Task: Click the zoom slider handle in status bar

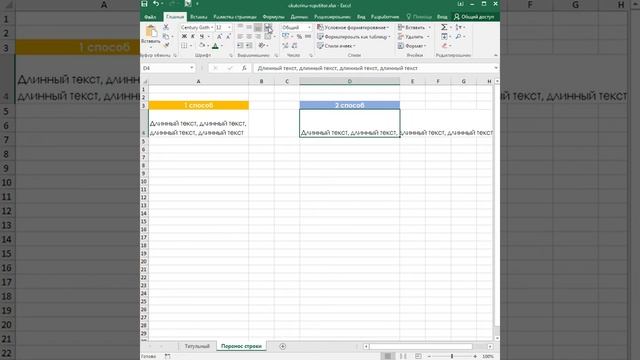Action: (x=452, y=356)
